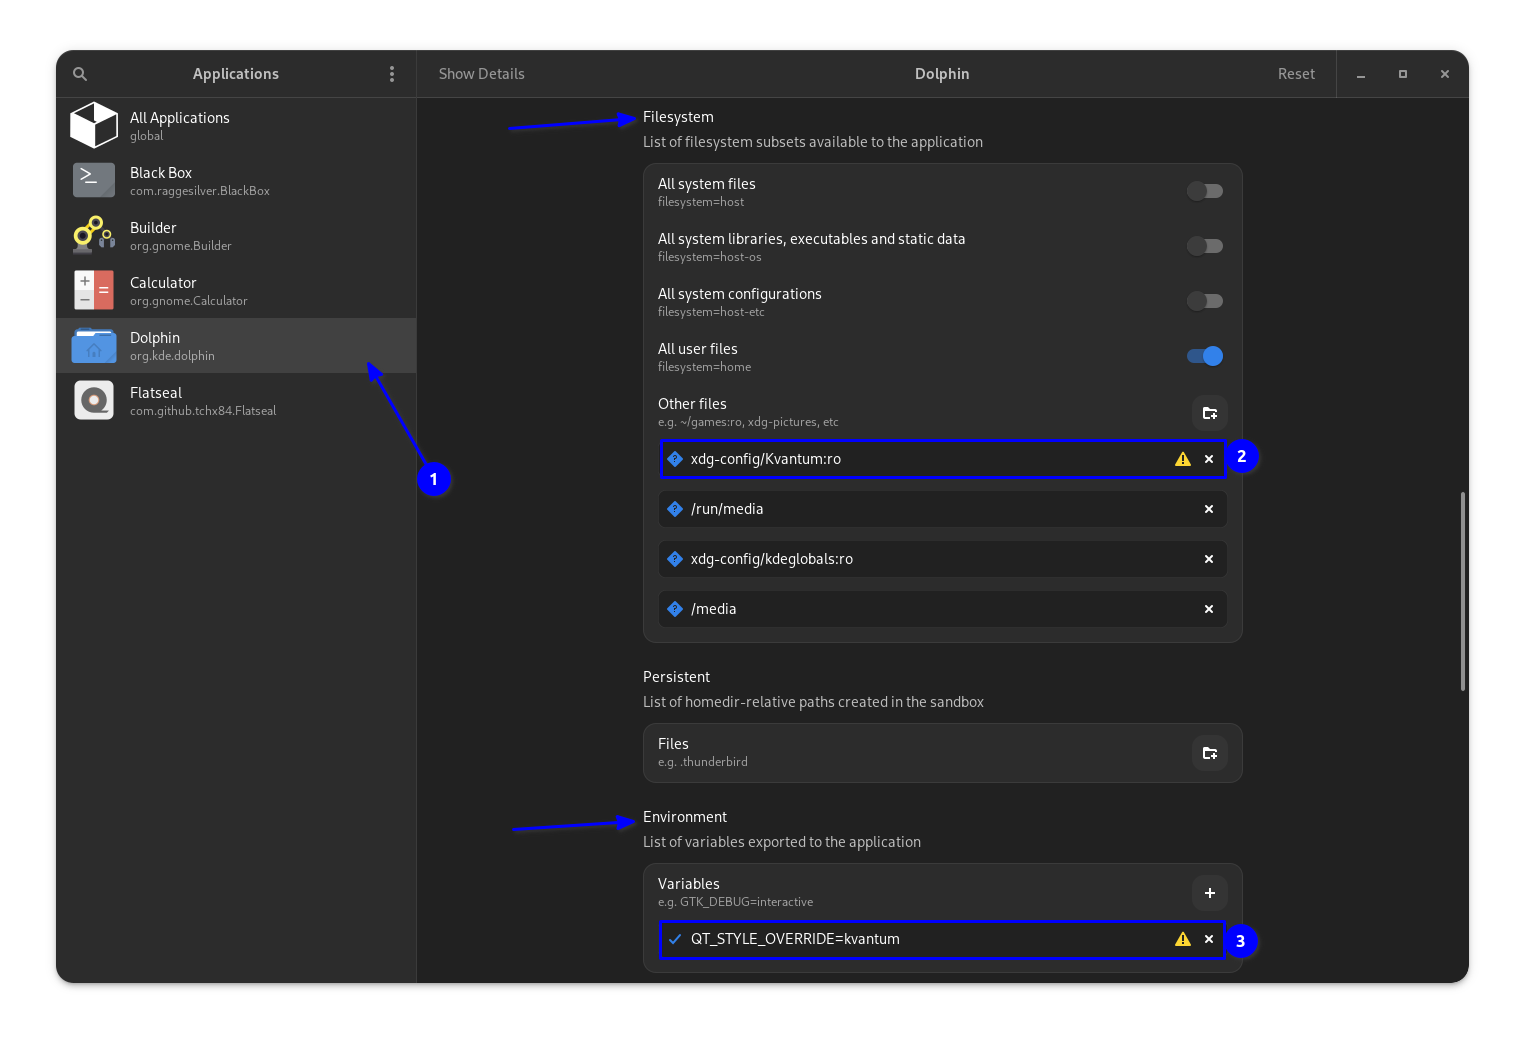
Task: Remove the /media path entry
Action: 1209,609
